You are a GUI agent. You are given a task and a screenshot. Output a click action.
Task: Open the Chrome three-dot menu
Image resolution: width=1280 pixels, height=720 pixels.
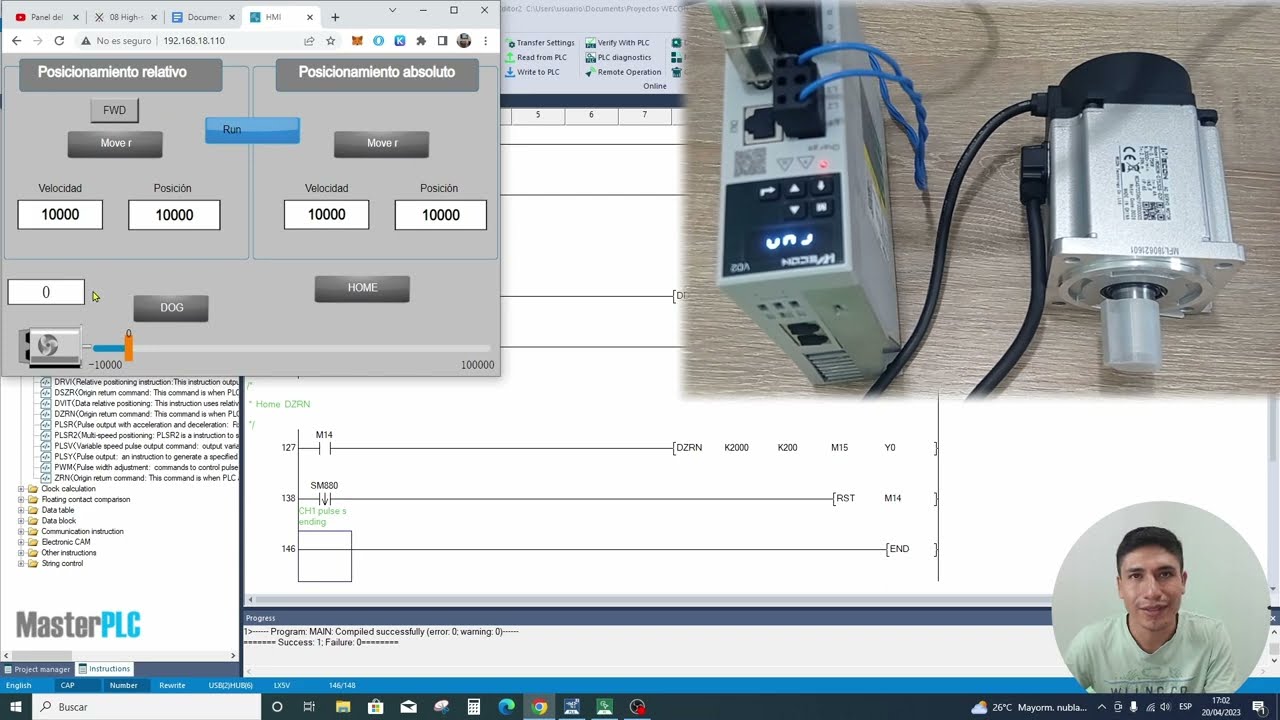click(486, 41)
